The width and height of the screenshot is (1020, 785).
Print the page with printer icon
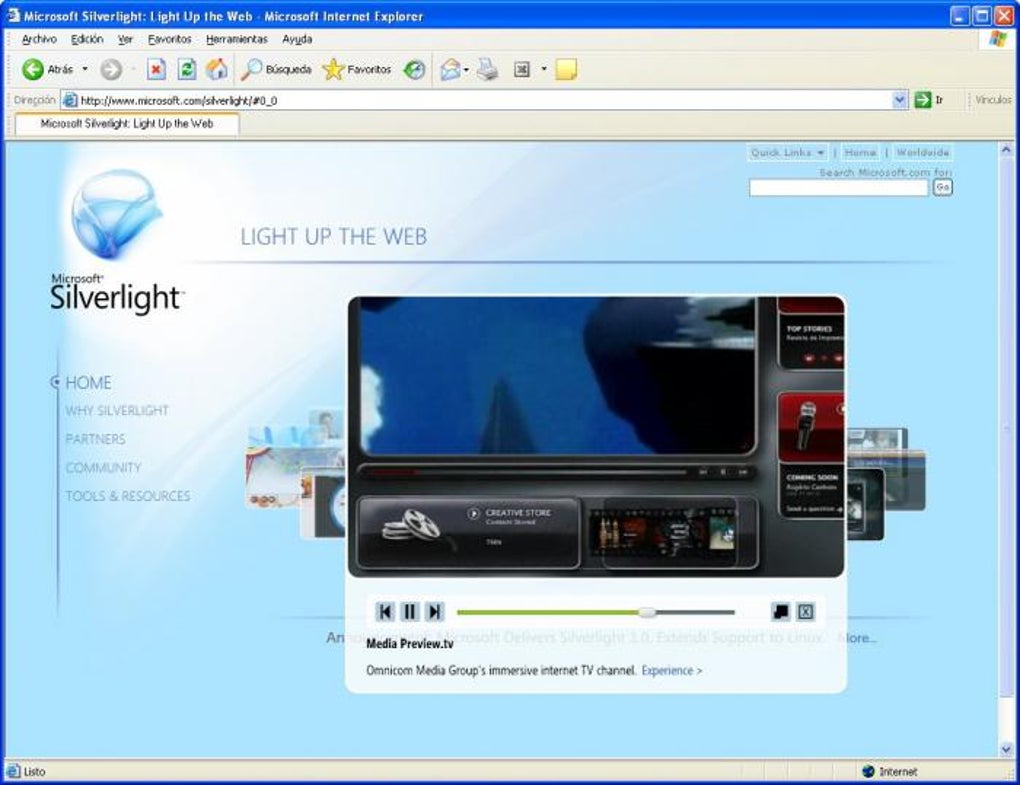(487, 69)
